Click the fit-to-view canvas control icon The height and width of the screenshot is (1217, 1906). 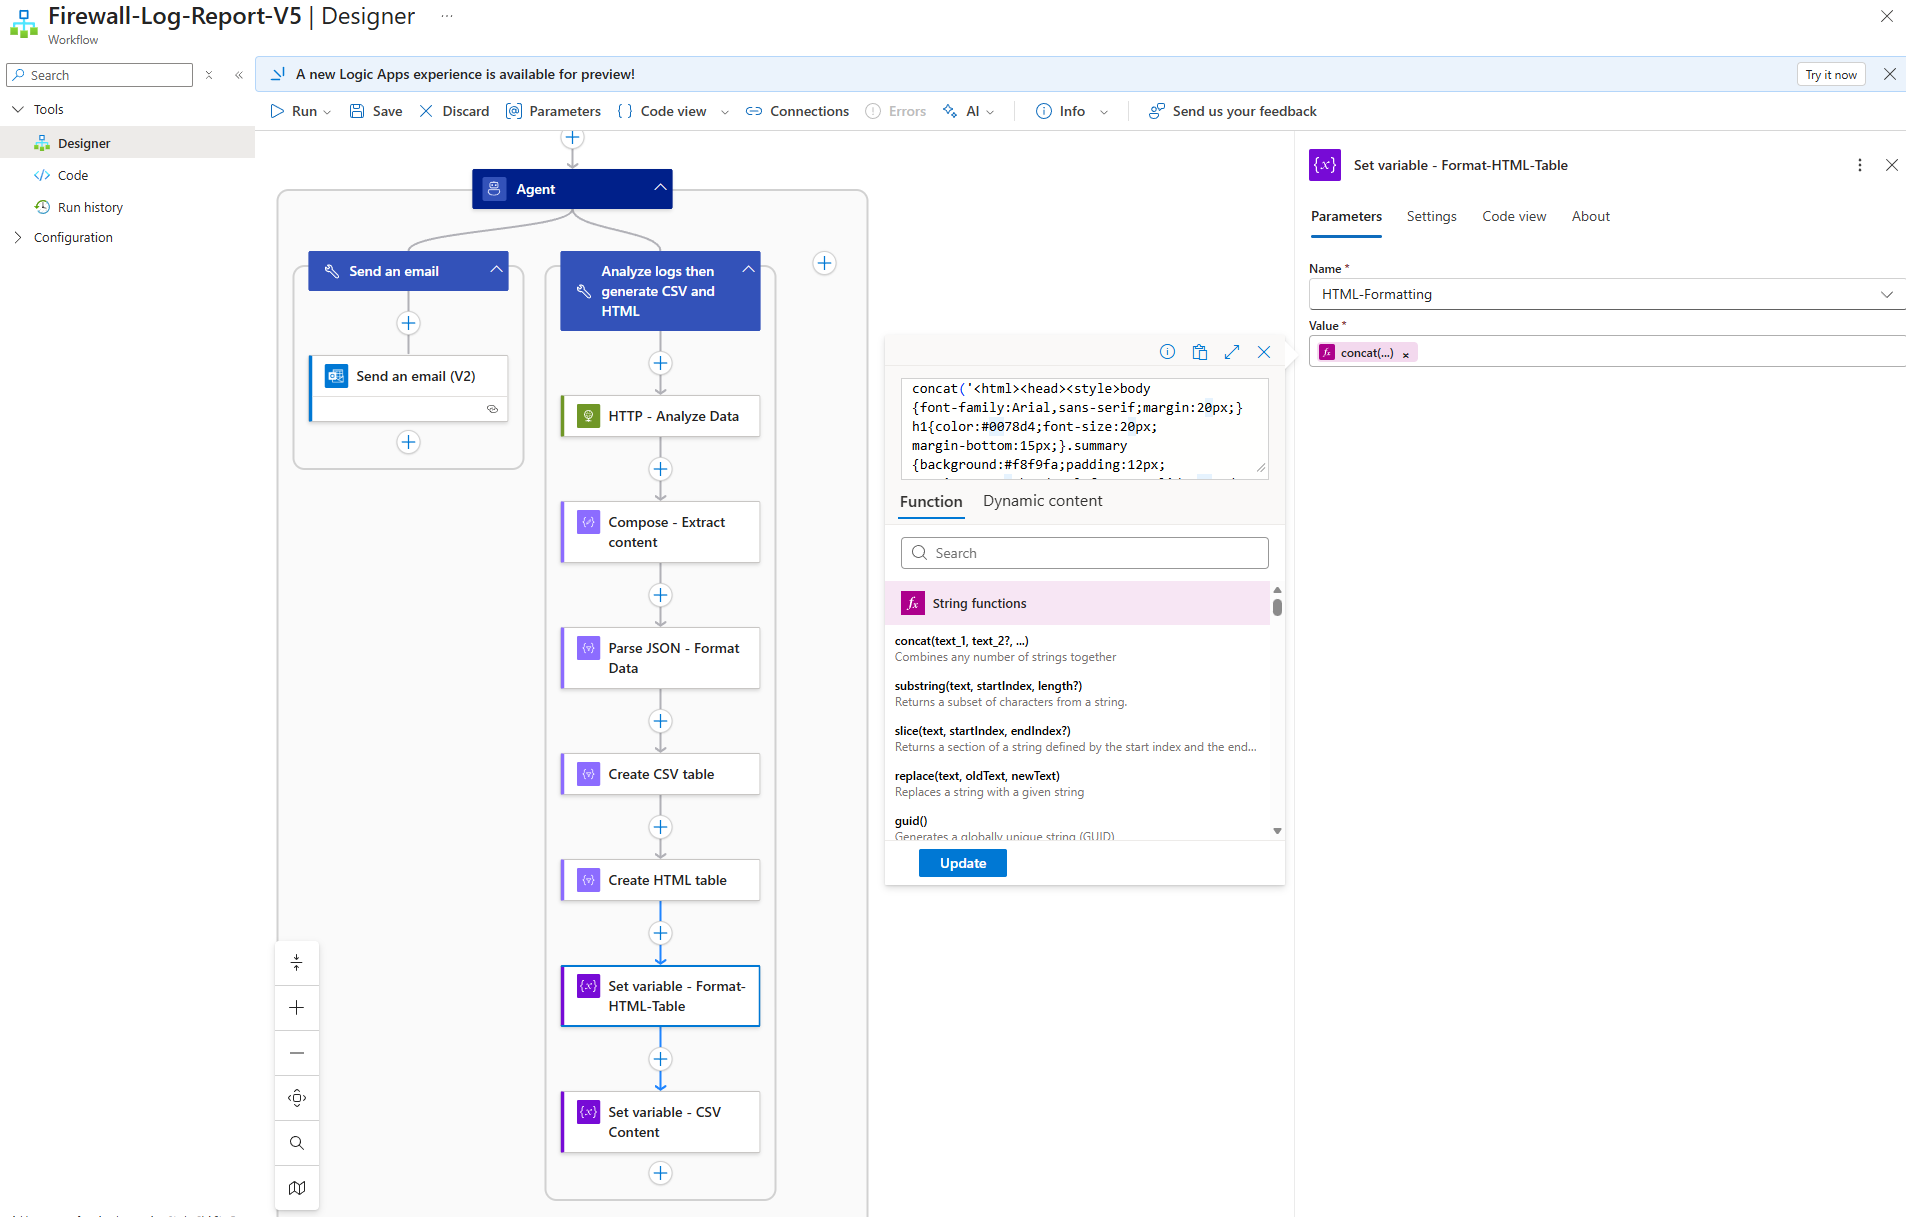coord(297,1098)
